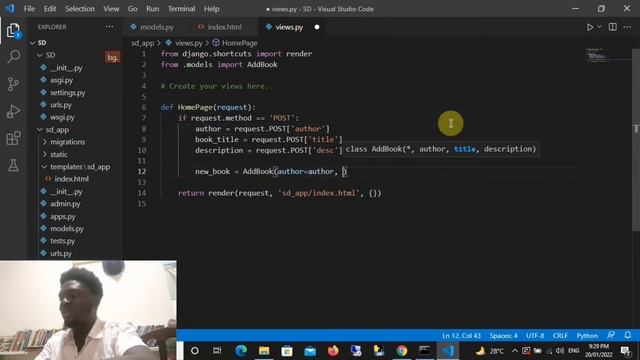Click the VS Code logo in the title bar
The height and width of the screenshot is (360, 640).
[x=9, y=8]
